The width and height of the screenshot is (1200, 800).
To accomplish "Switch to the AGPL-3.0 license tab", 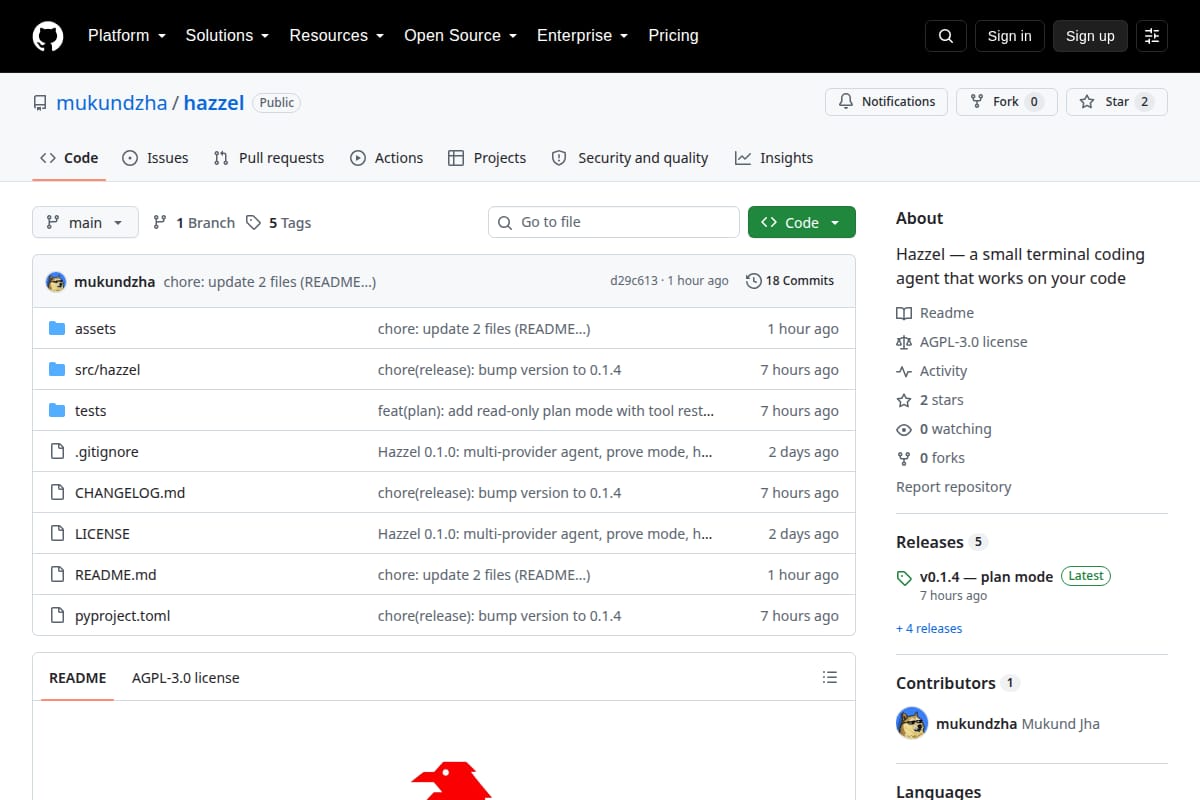I will click(186, 678).
